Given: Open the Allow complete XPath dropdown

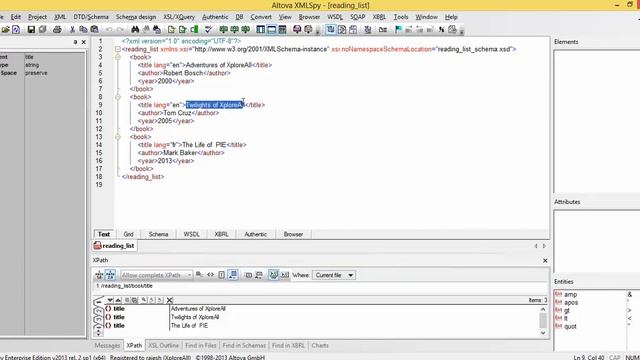Looking at the screenshot, I should click(189, 275).
